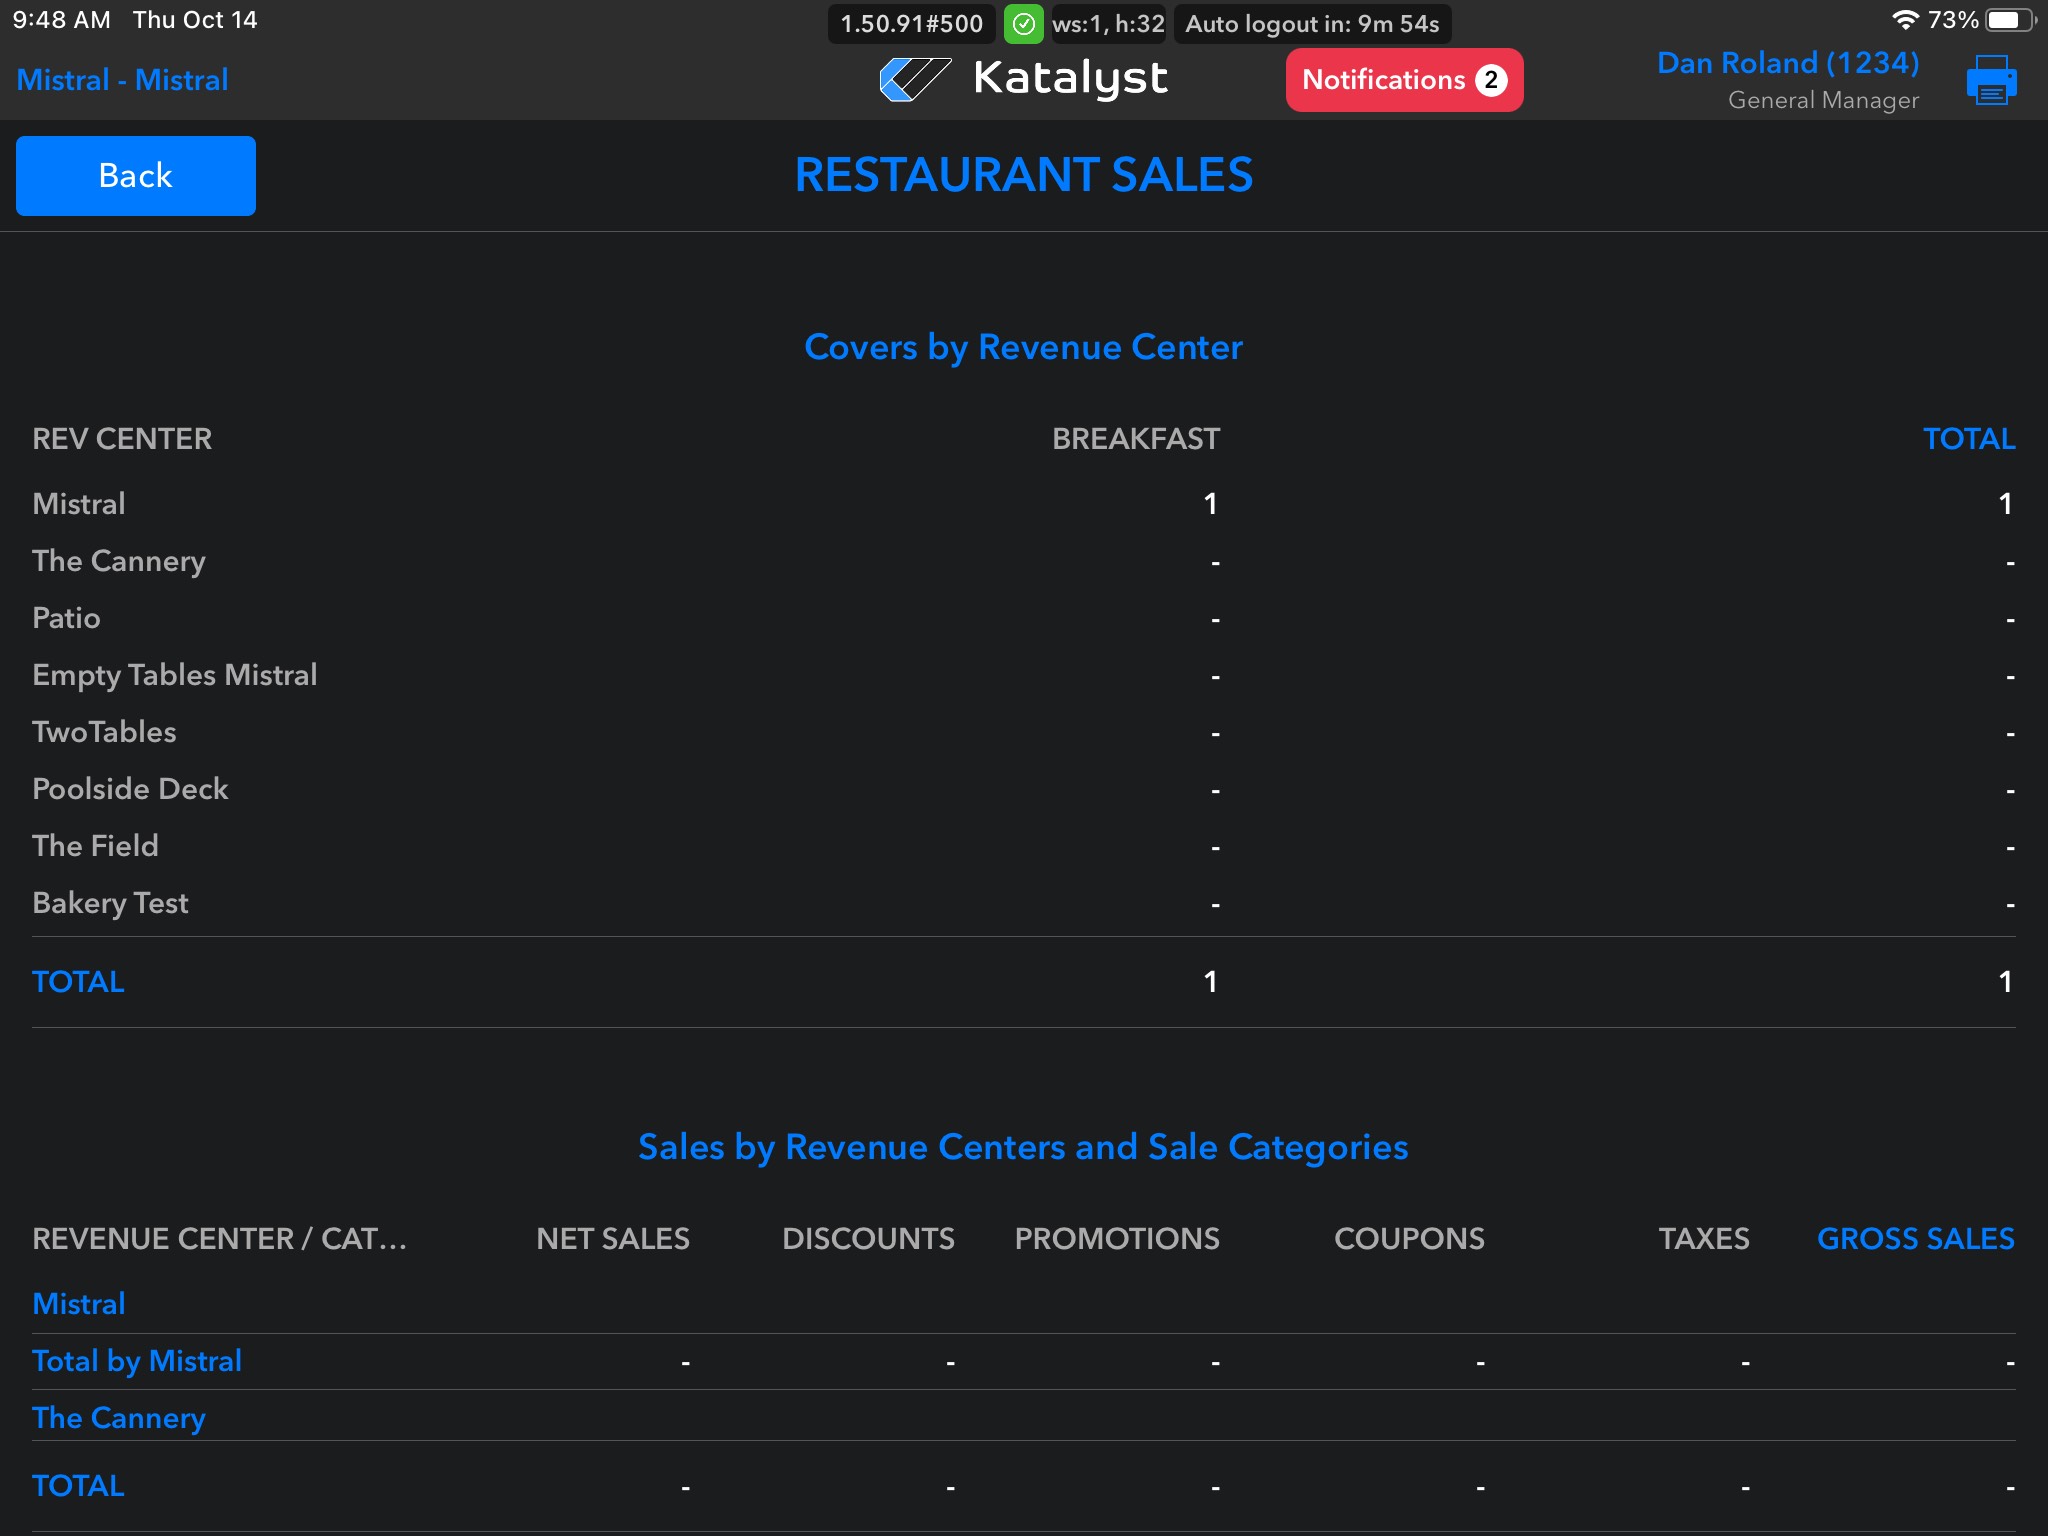Click the version 1.50.91#500 label
Screen dimensions: 2048x1536
pyautogui.click(x=911, y=24)
